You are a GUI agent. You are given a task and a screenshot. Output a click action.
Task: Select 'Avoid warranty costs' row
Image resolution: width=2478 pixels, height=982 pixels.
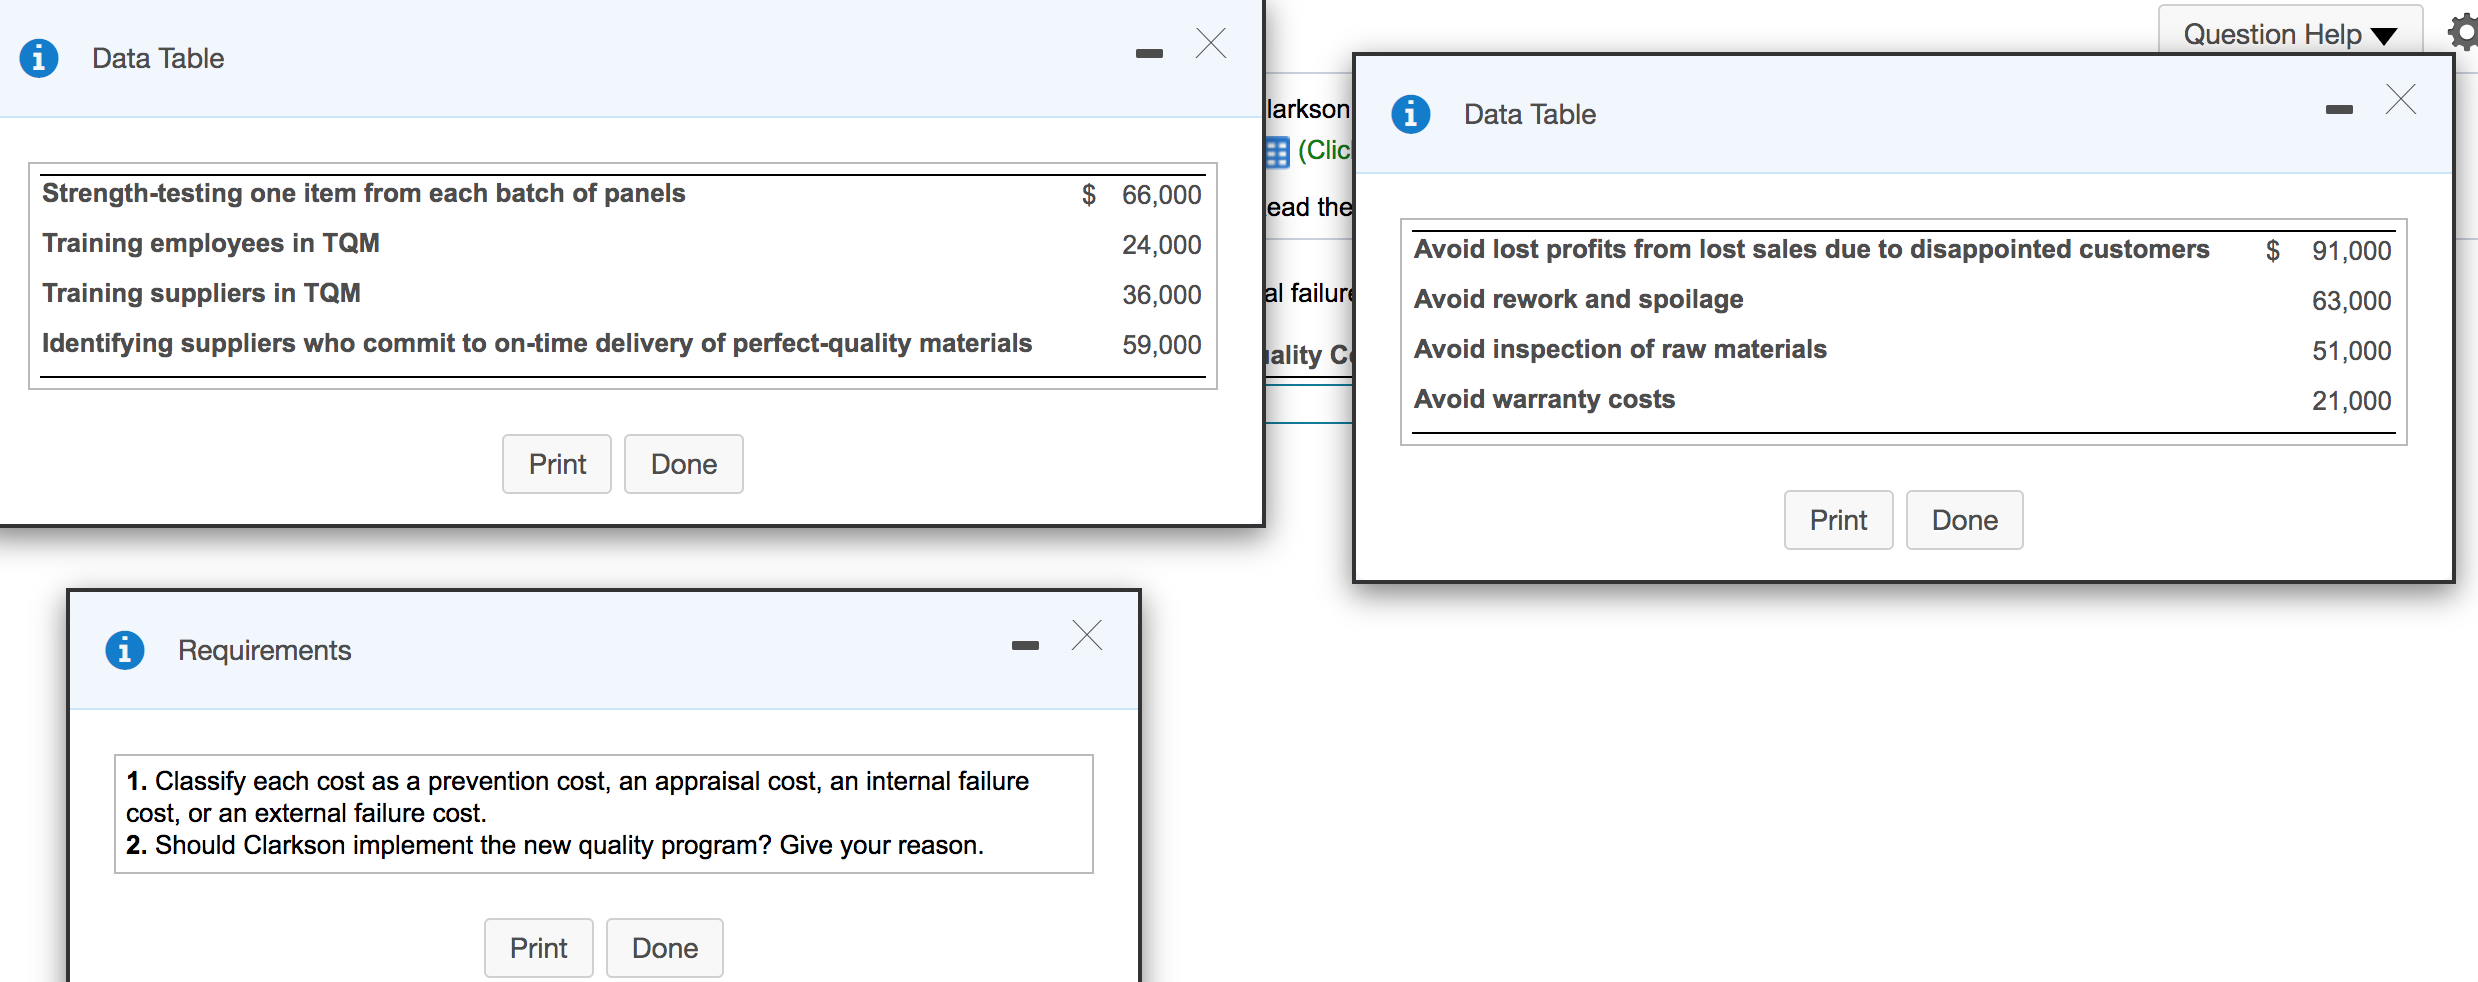tap(1903, 400)
